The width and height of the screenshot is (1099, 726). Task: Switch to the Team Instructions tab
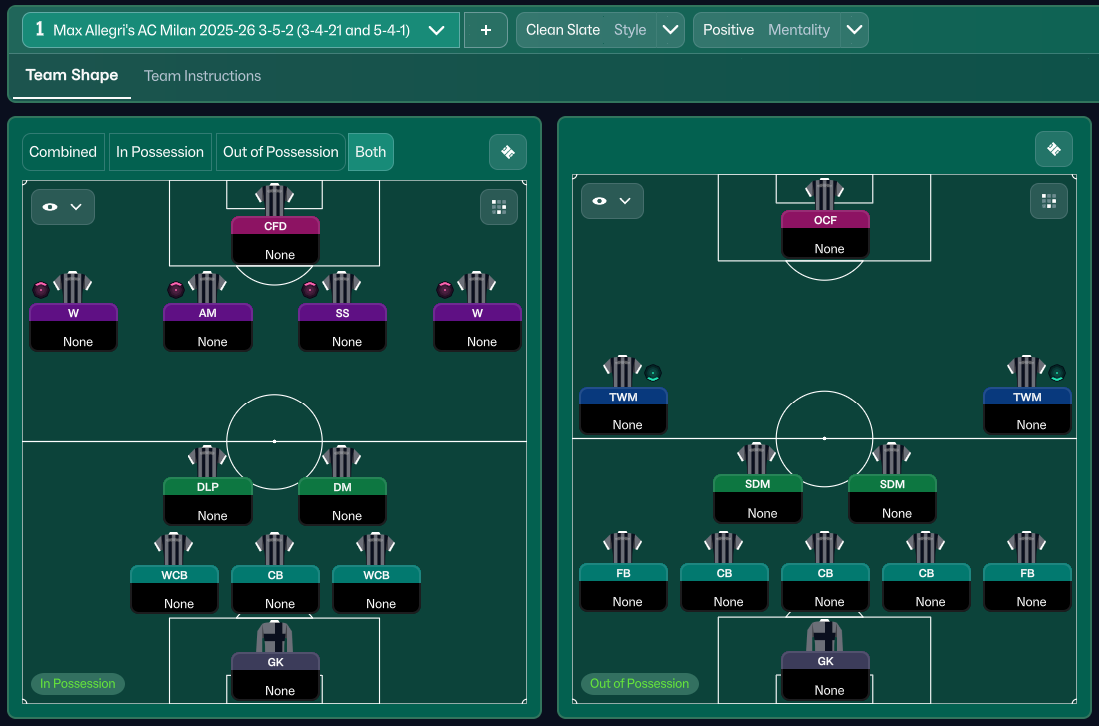202,76
